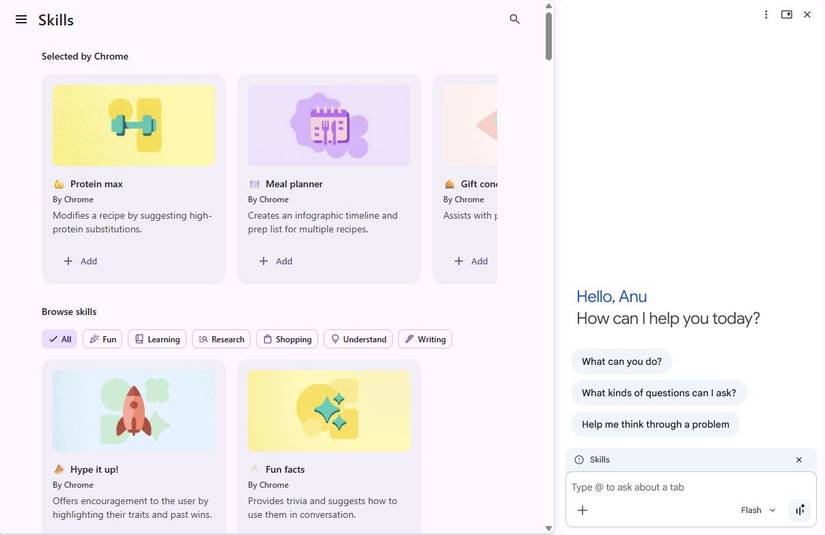Click the voice input waveform button
Screen dimensions: 825x535
800,510
